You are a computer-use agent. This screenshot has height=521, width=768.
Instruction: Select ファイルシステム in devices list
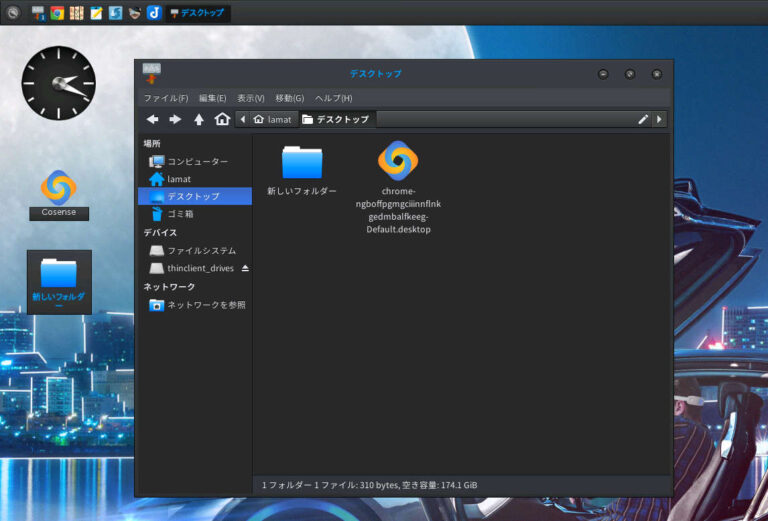click(200, 250)
